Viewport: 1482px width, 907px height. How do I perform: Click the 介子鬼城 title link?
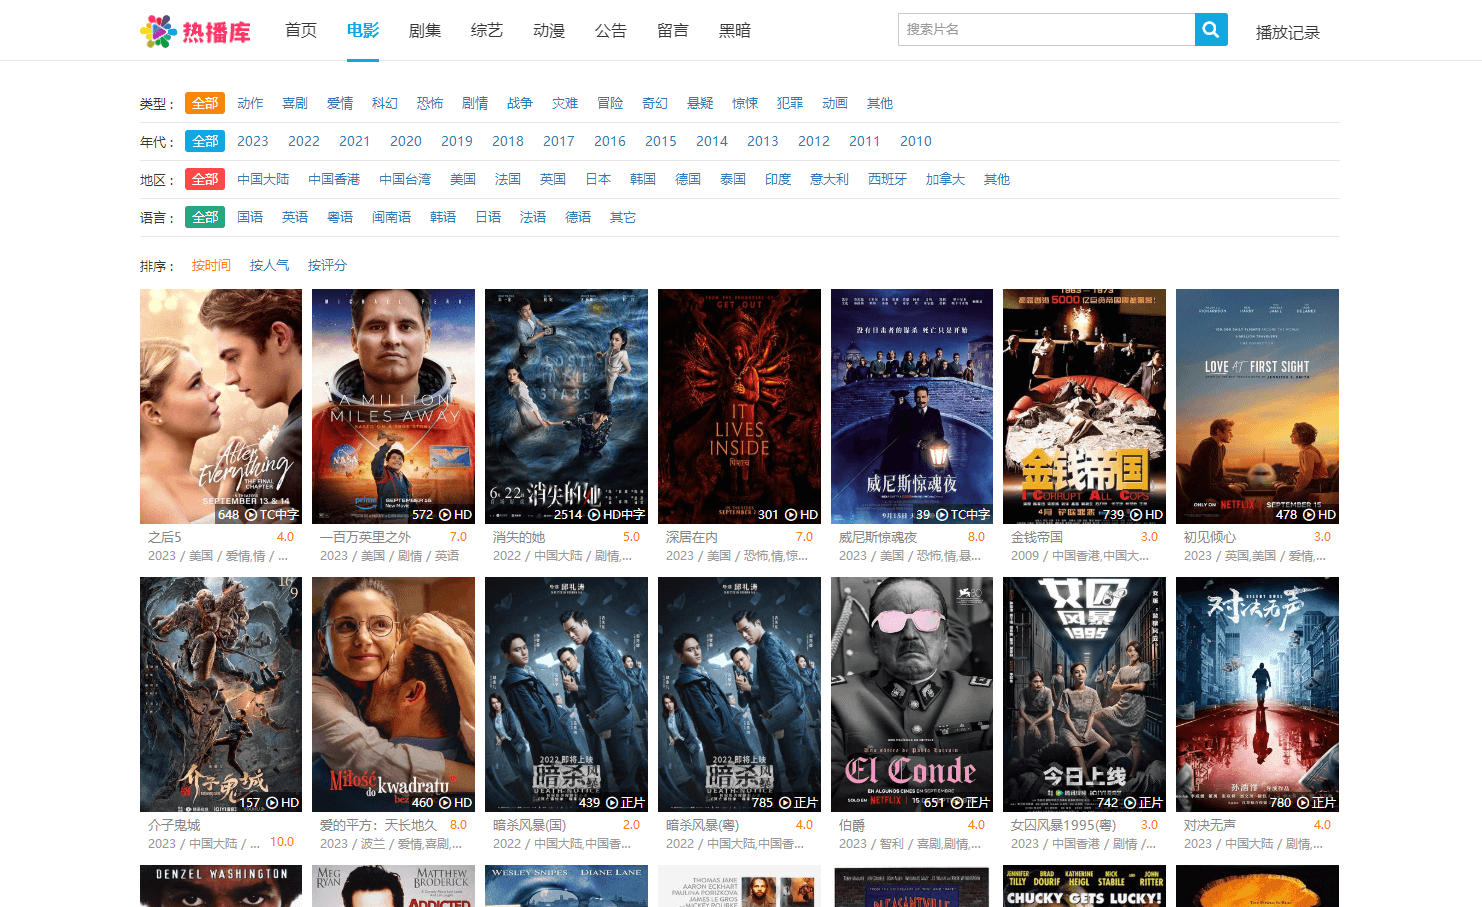pos(174,825)
